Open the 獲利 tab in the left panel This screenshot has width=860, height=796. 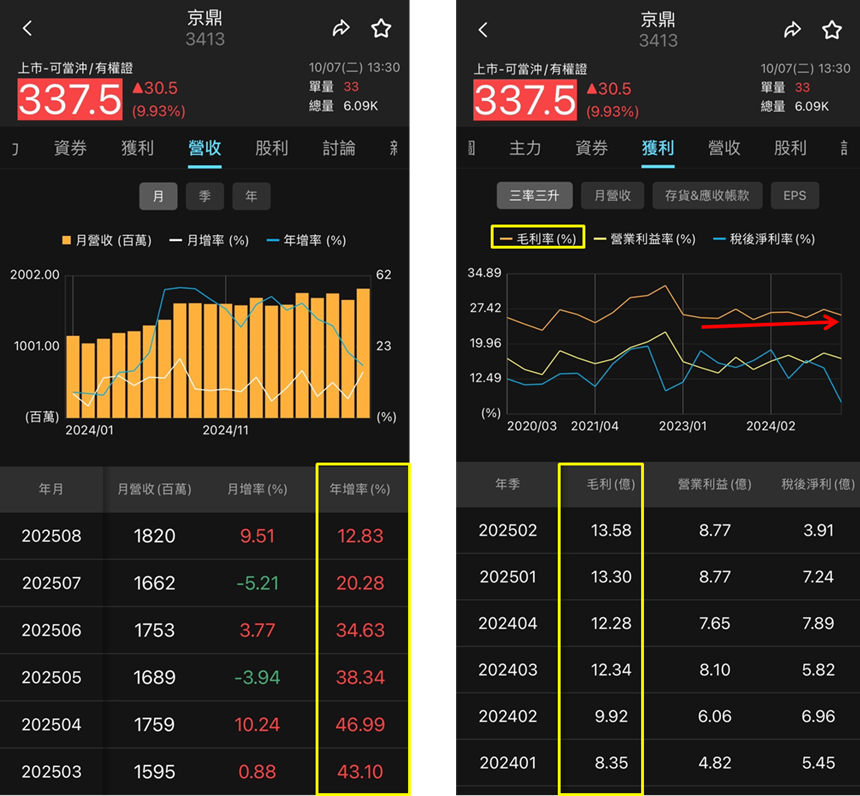137,148
